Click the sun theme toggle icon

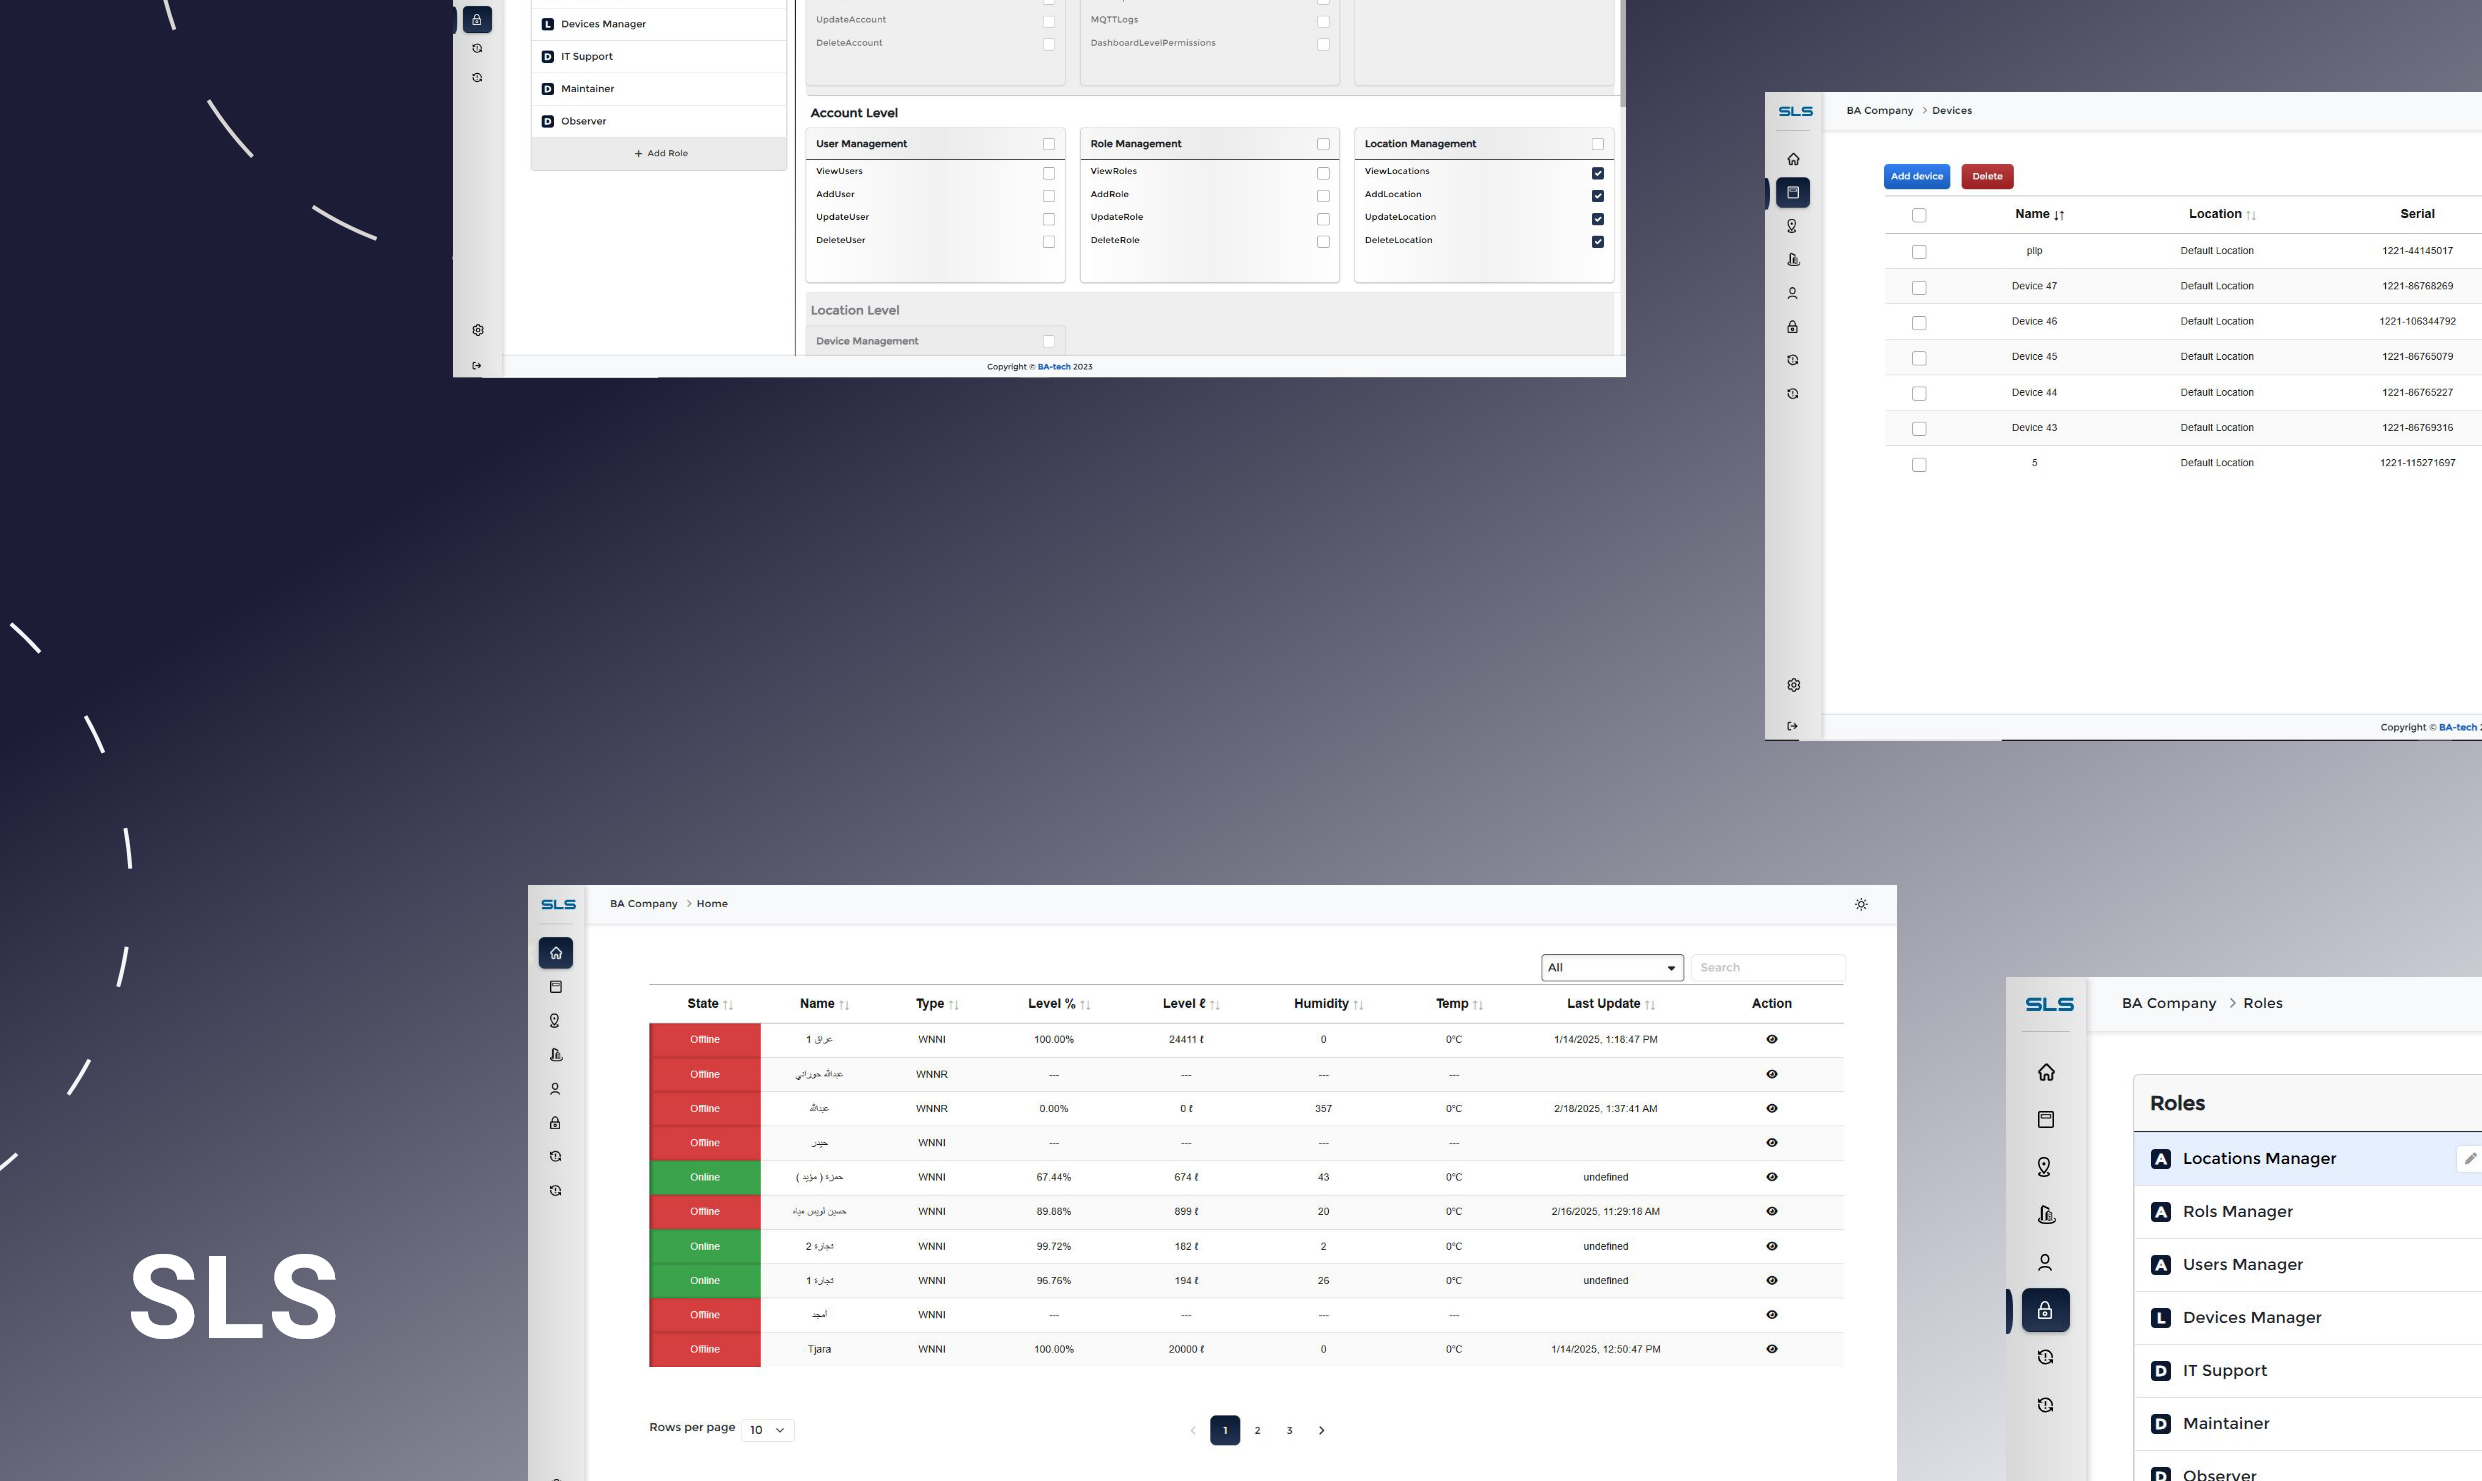click(1860, 904)
